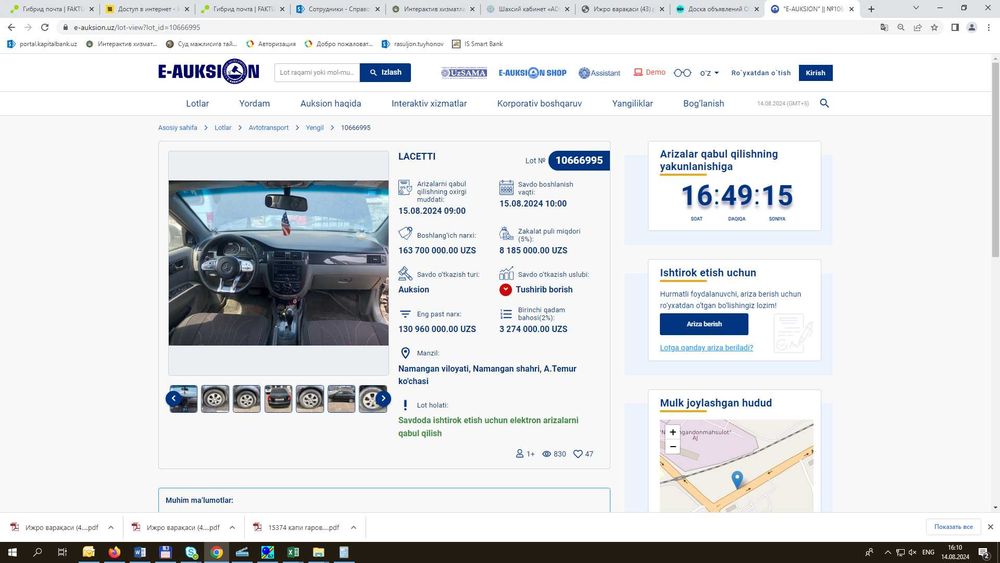Switch to Сотрудники browser tab
Image resolution: width=1000 pixels, height=563 pixels.
[x=338, y=9]
